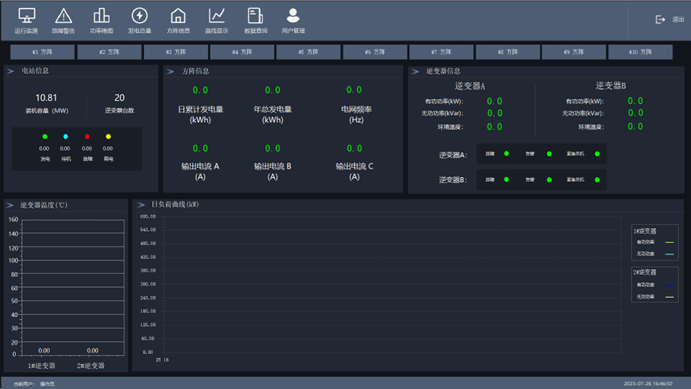691x389 pixels.
Task: Click the 输出电流 A value 0.0
Action: [201, 148]
